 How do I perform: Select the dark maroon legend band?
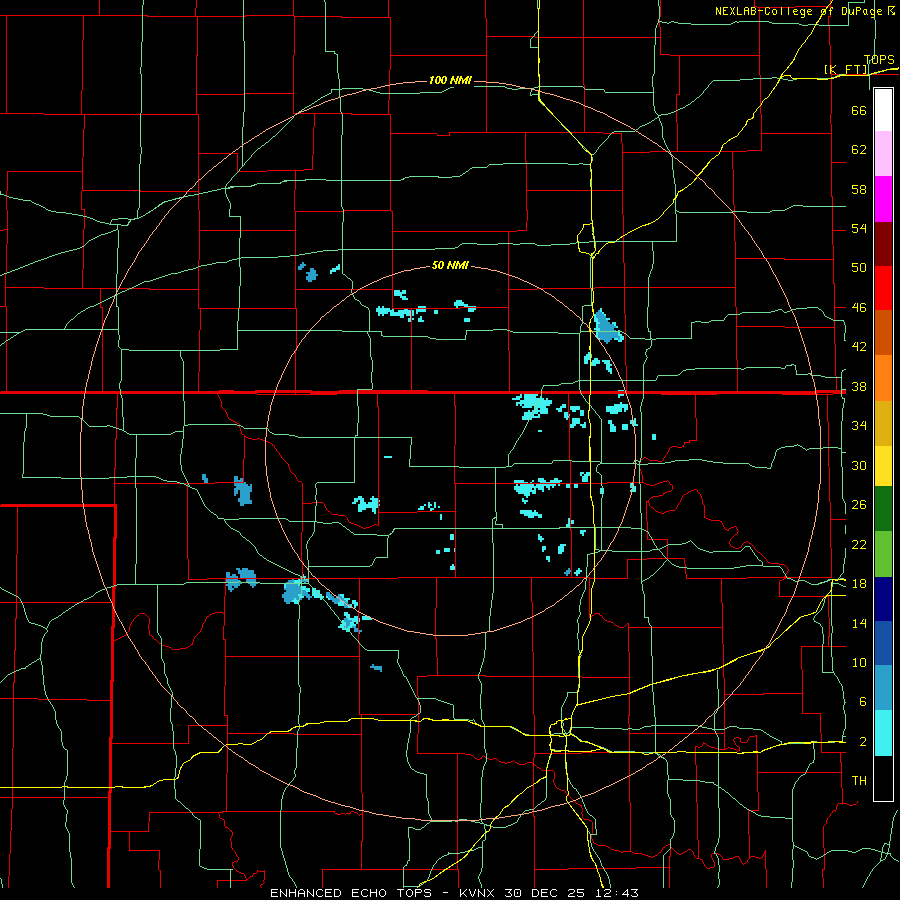click(883, 244)
